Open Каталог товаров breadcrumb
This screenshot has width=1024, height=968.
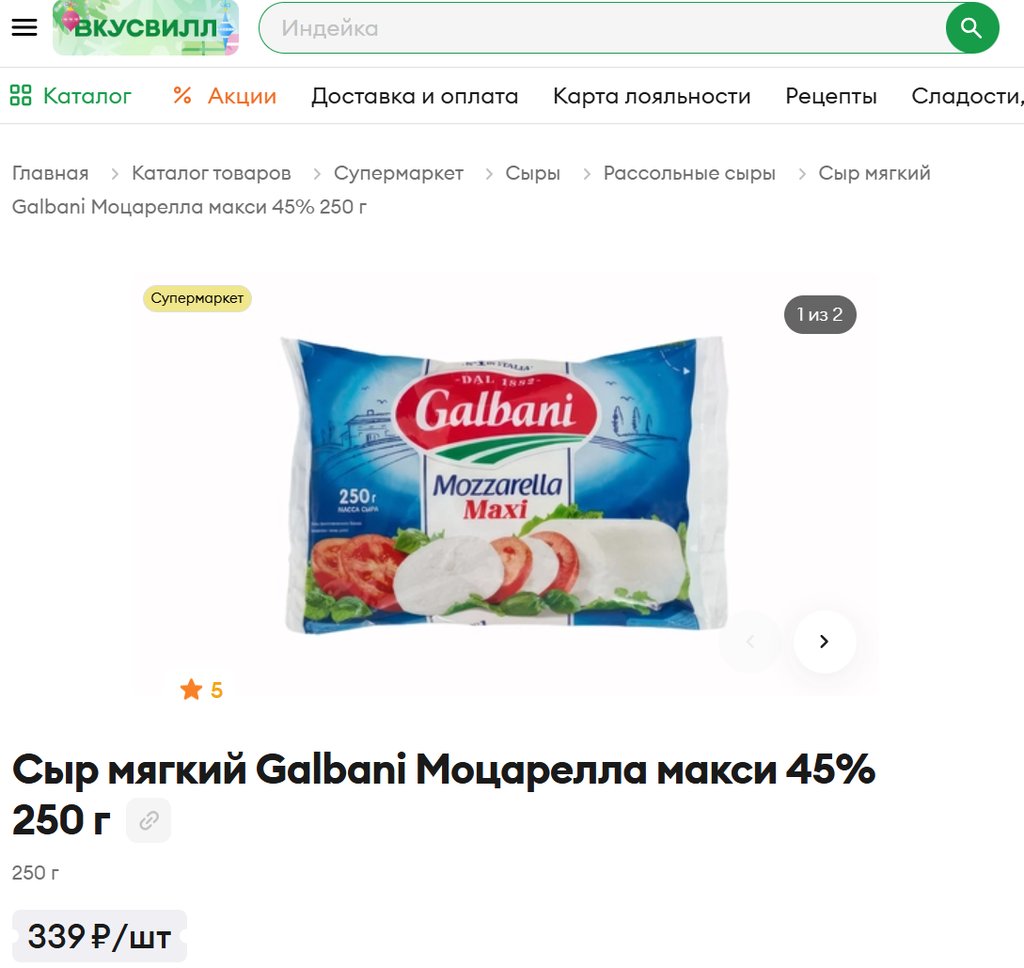point(211,173)
